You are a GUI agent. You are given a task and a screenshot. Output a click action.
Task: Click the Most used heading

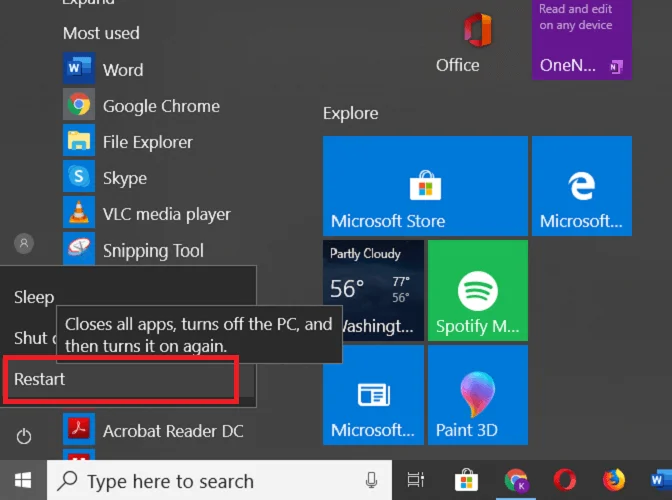101,33
